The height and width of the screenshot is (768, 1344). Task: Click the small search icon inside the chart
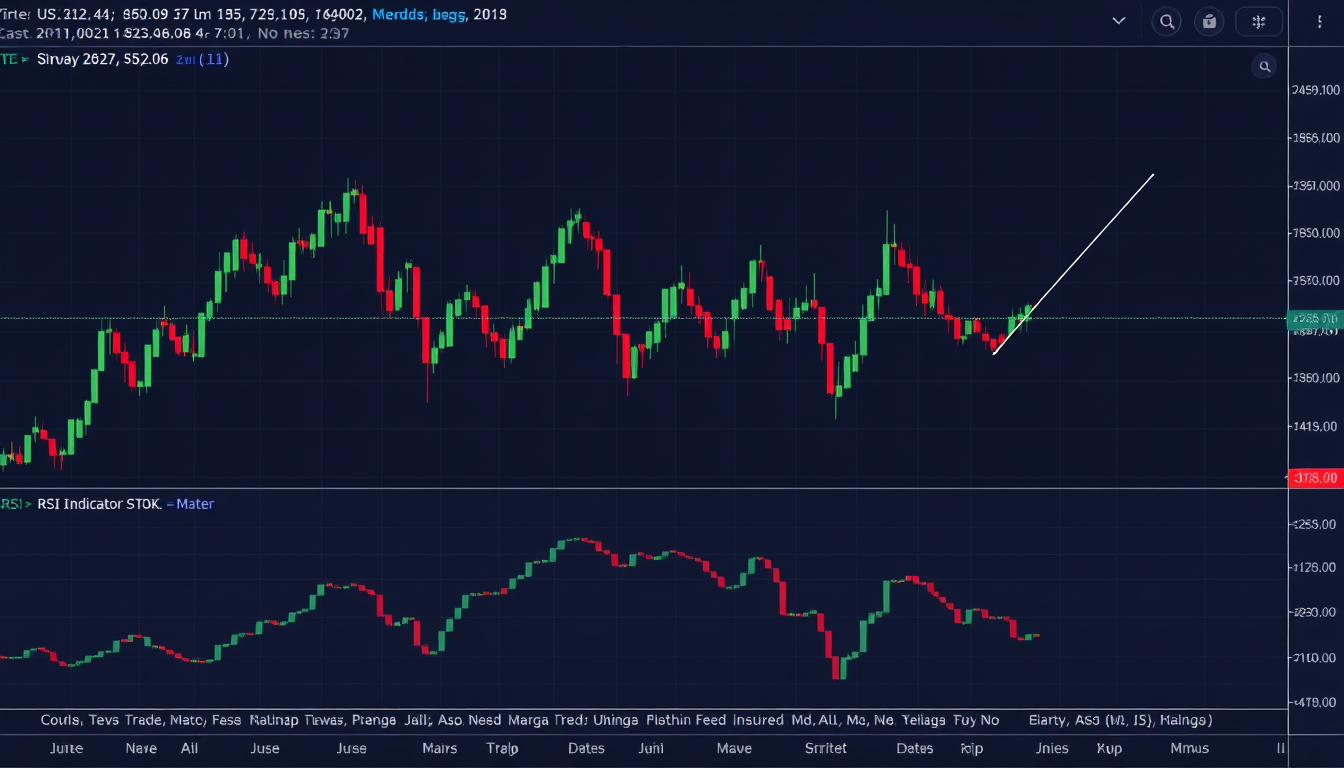[1265, 67]
